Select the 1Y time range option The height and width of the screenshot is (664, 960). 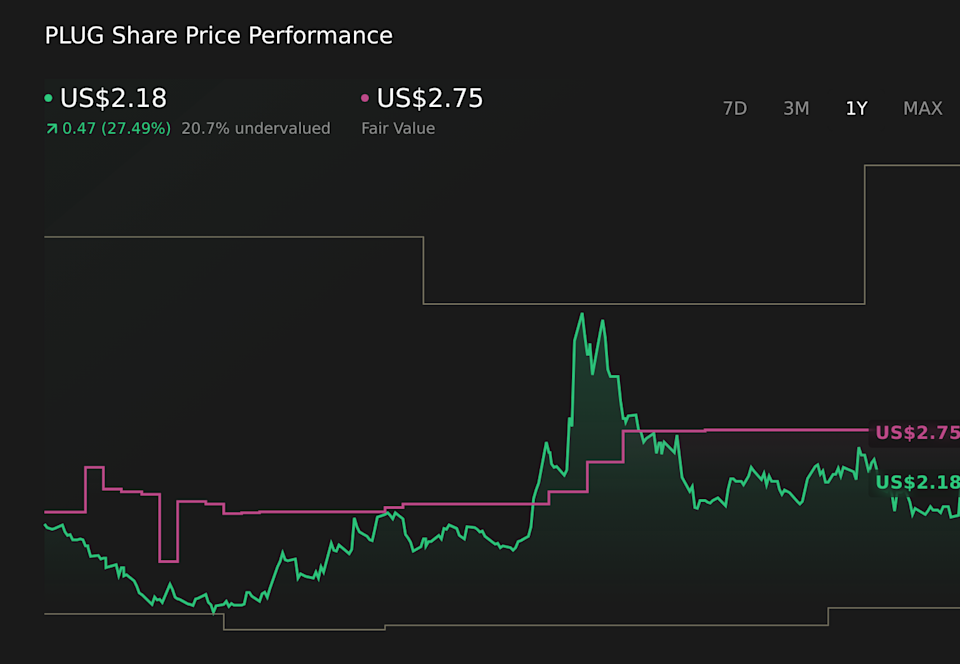856,109
